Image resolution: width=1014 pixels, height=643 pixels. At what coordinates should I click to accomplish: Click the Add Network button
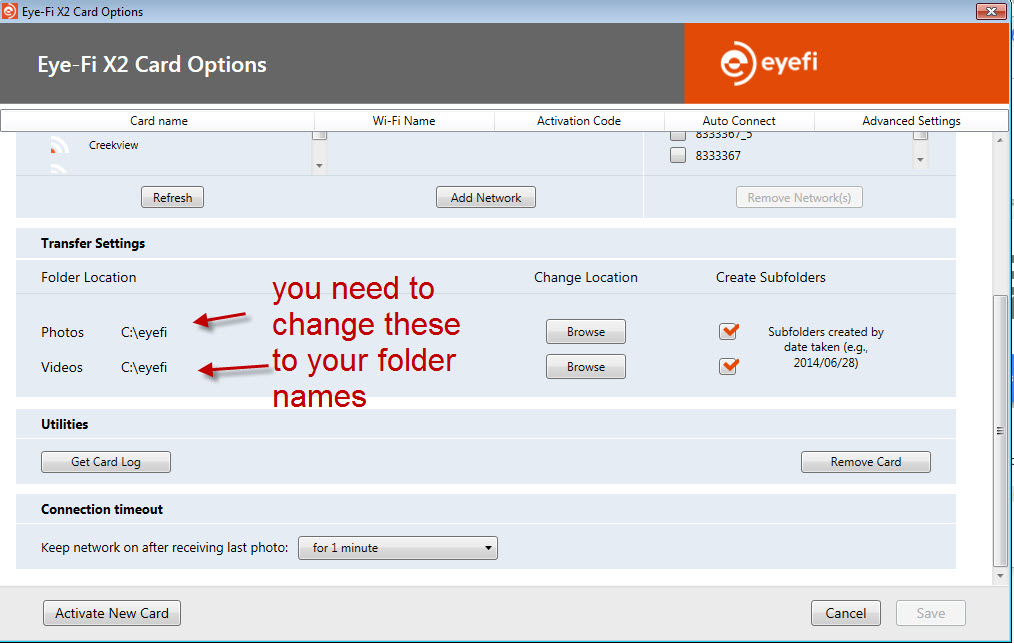tap(486, 197)
